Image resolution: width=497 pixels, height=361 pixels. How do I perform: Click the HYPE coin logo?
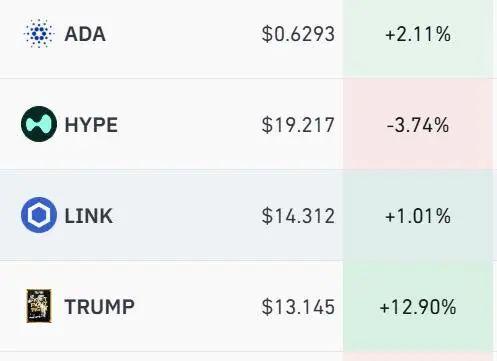click(x=39, y=124)
